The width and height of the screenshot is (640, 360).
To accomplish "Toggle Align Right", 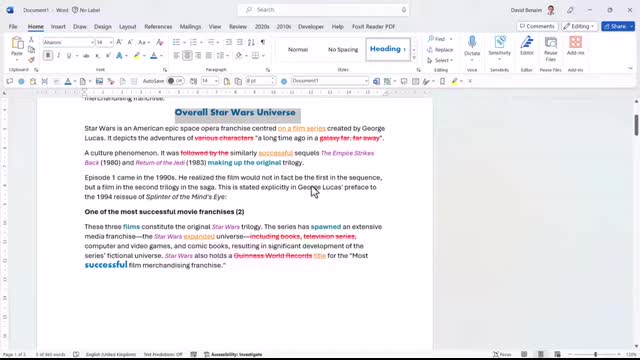I will [x=198, y=56].
